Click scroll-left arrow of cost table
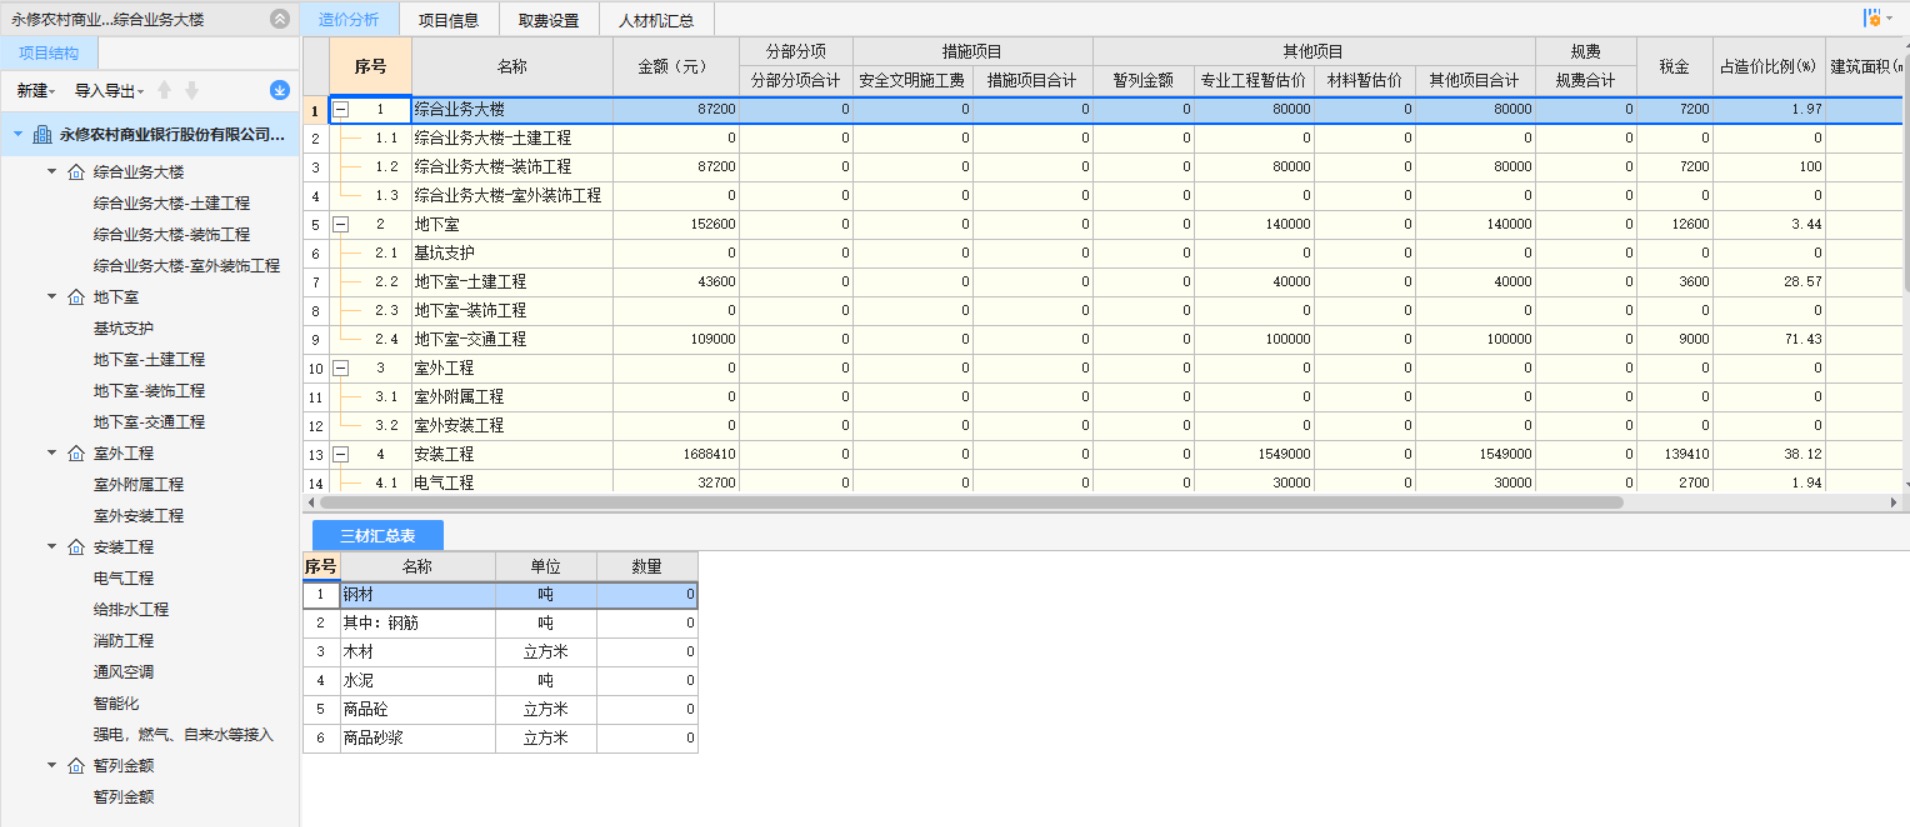This screenshot has height=827, width=1910. (x=311, y=503)
